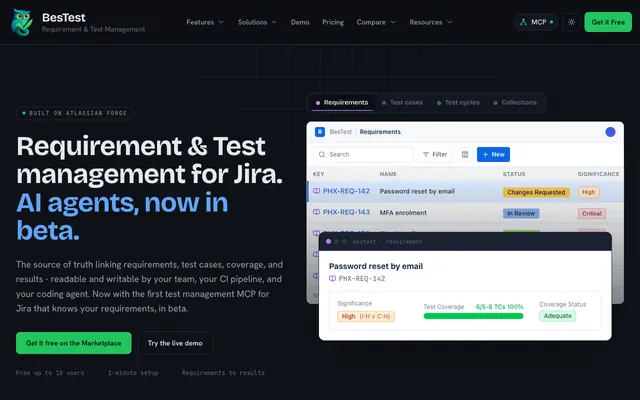Click the Changes Requested status badge

pyautogui.click(x=536, y=192)
